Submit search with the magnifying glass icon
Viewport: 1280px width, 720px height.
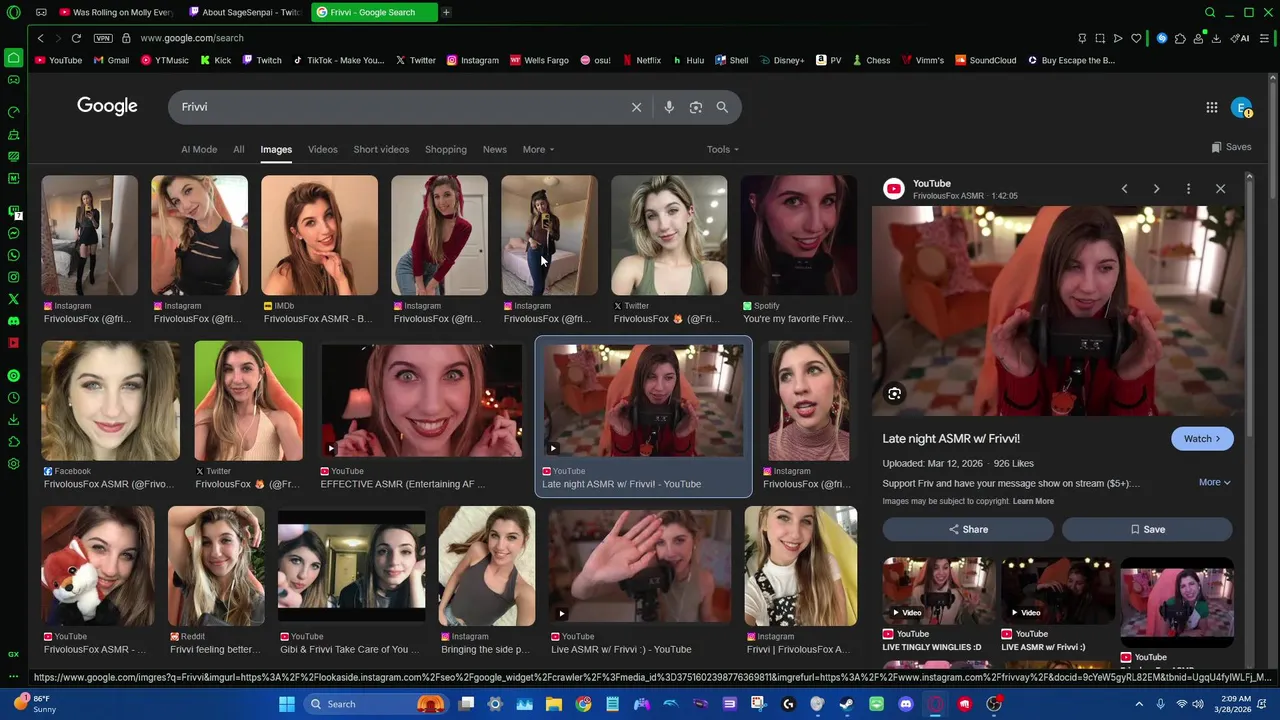coord(722,107)
